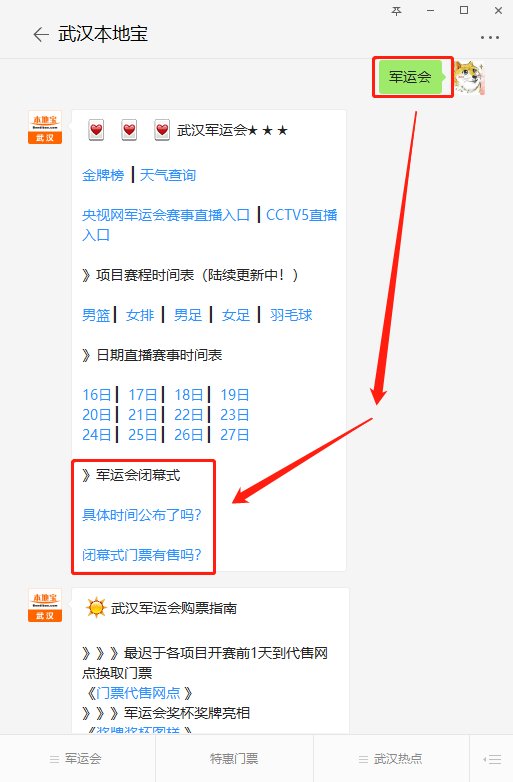Click the Shiba dog user avatar
Image resolution: width=513 pixels, height=782 pixels.
coord(470,78)
